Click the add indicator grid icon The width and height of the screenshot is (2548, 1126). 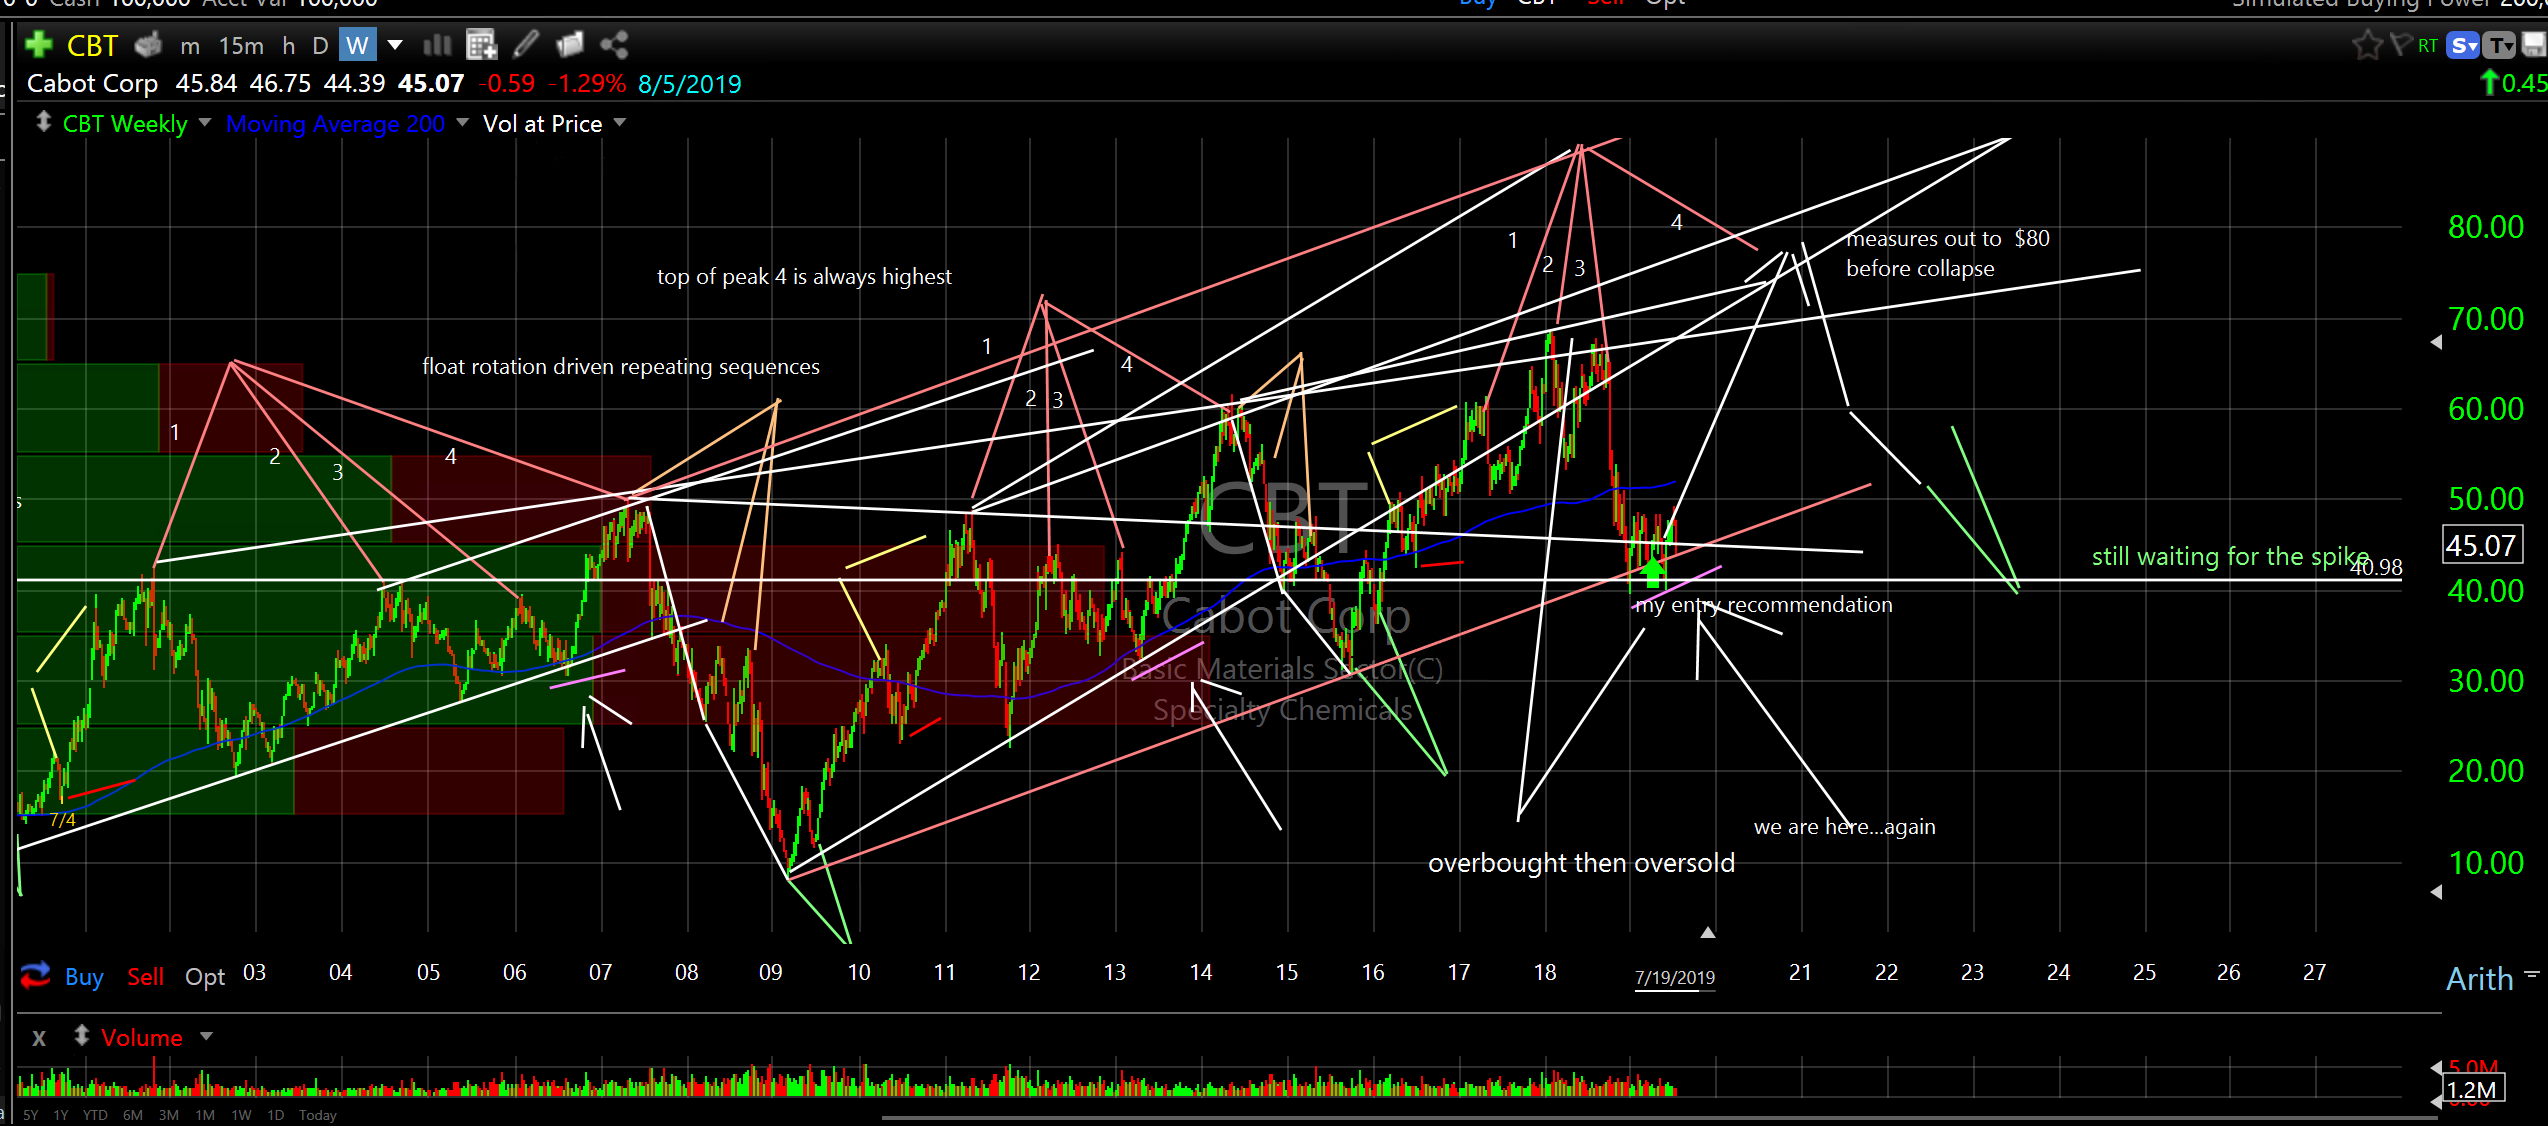tap(481, 45)
